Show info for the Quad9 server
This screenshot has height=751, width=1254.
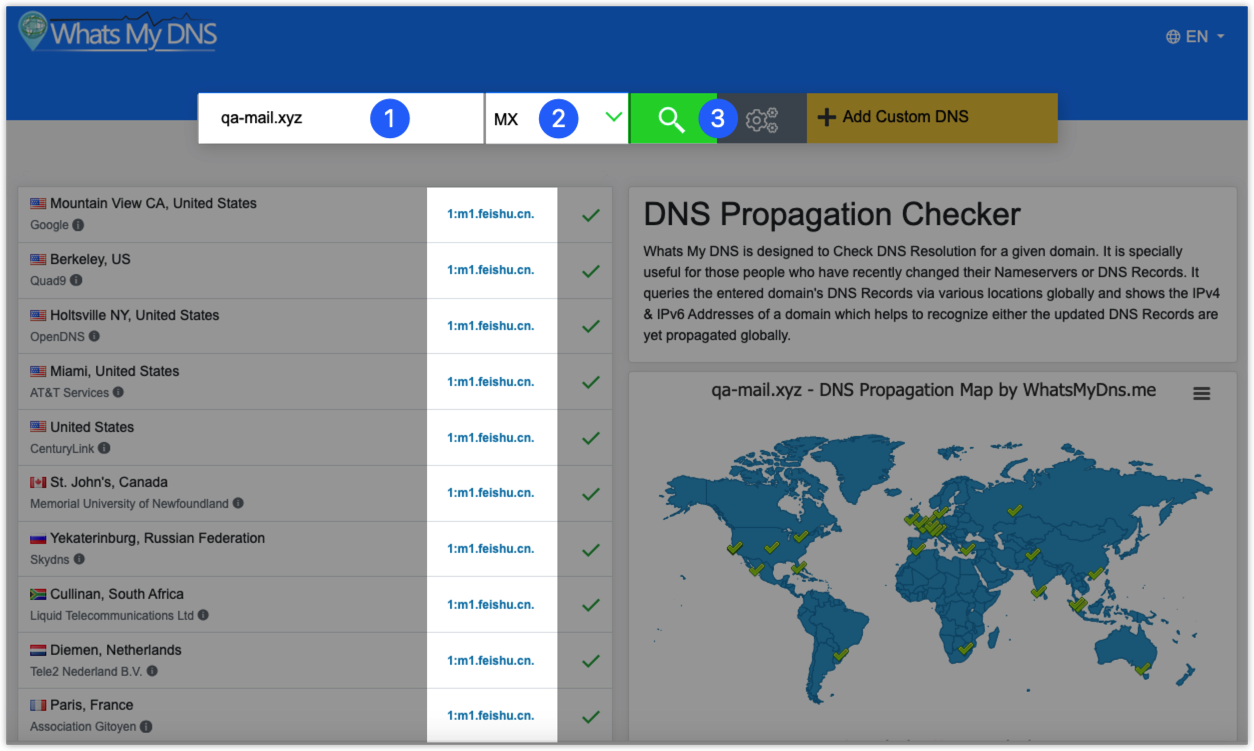(x=75, y=281)
